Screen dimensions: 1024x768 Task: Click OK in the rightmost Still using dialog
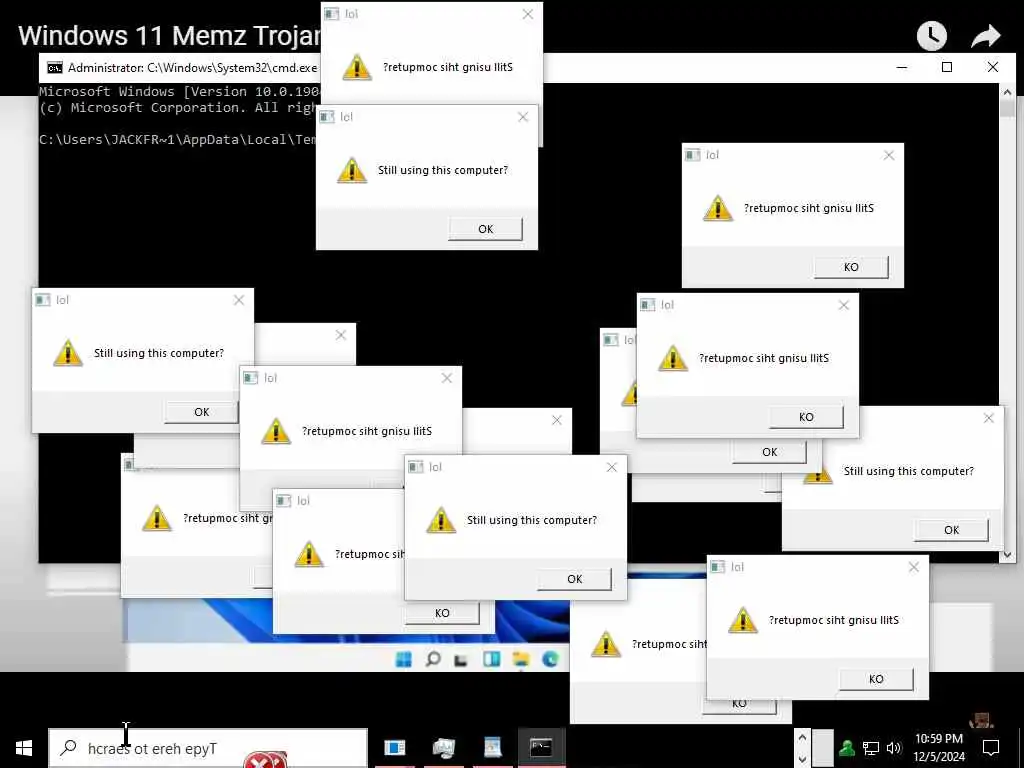click(x=952, y=530)
